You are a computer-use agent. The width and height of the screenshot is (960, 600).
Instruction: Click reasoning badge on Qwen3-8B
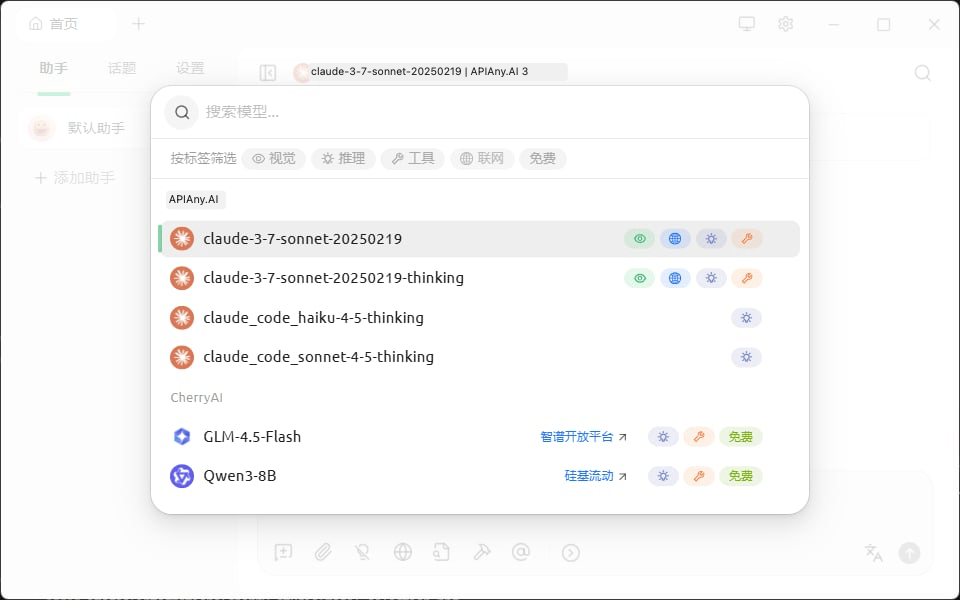pyautogui.click(x=663, y=476)
